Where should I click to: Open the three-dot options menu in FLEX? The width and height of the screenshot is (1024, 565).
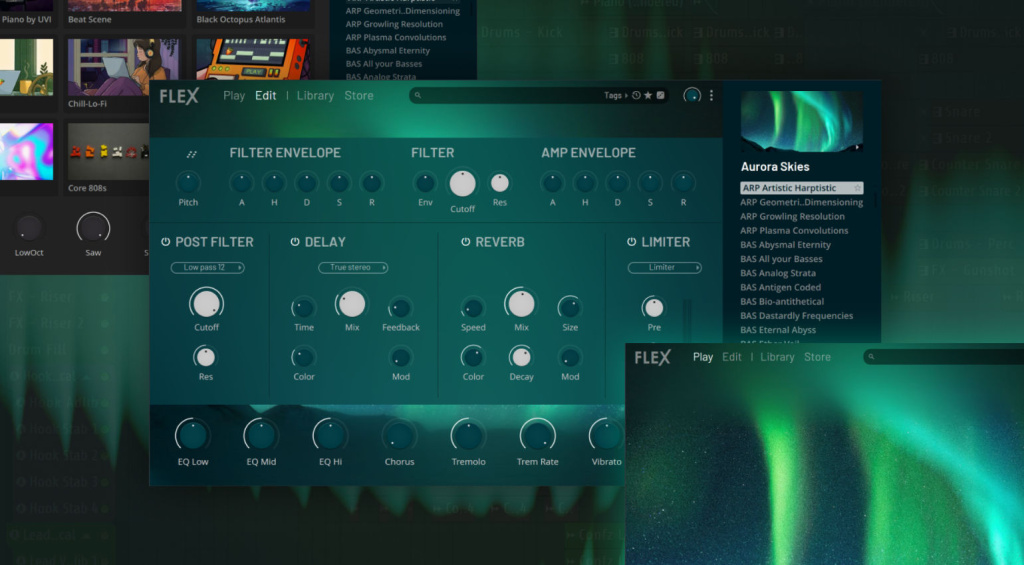tap(711, 95)
